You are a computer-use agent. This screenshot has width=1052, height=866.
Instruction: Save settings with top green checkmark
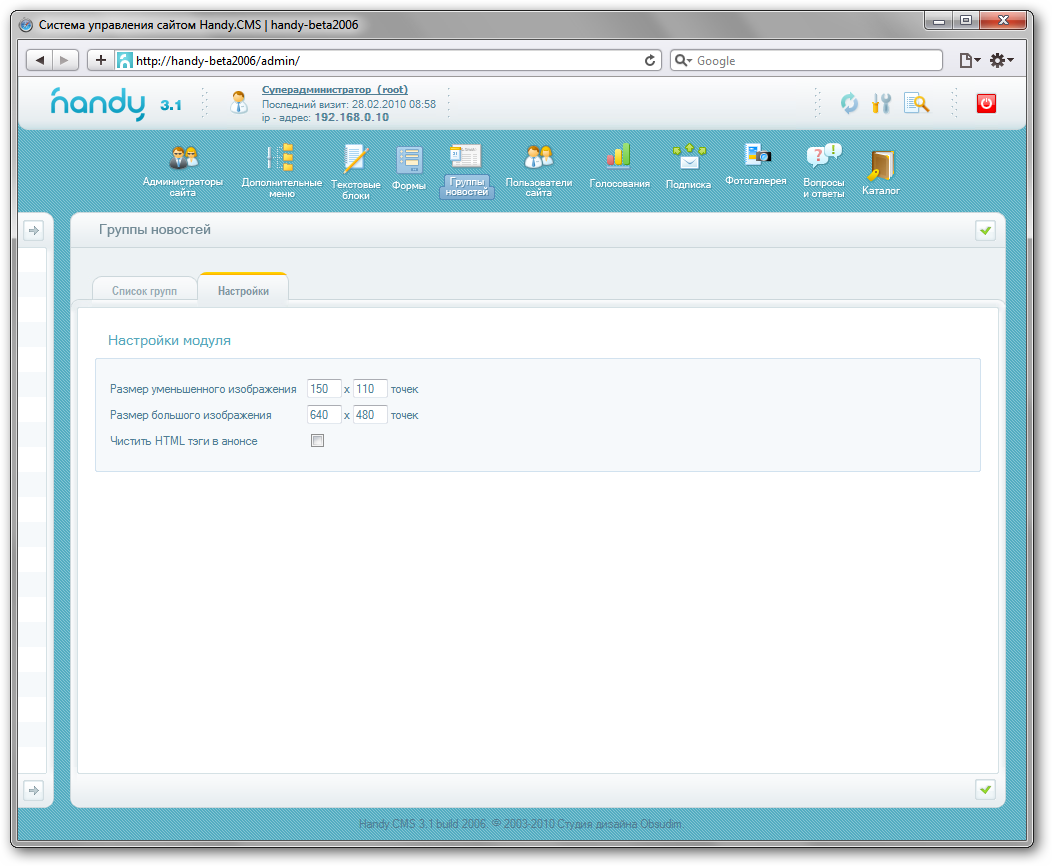click(985, 231)
